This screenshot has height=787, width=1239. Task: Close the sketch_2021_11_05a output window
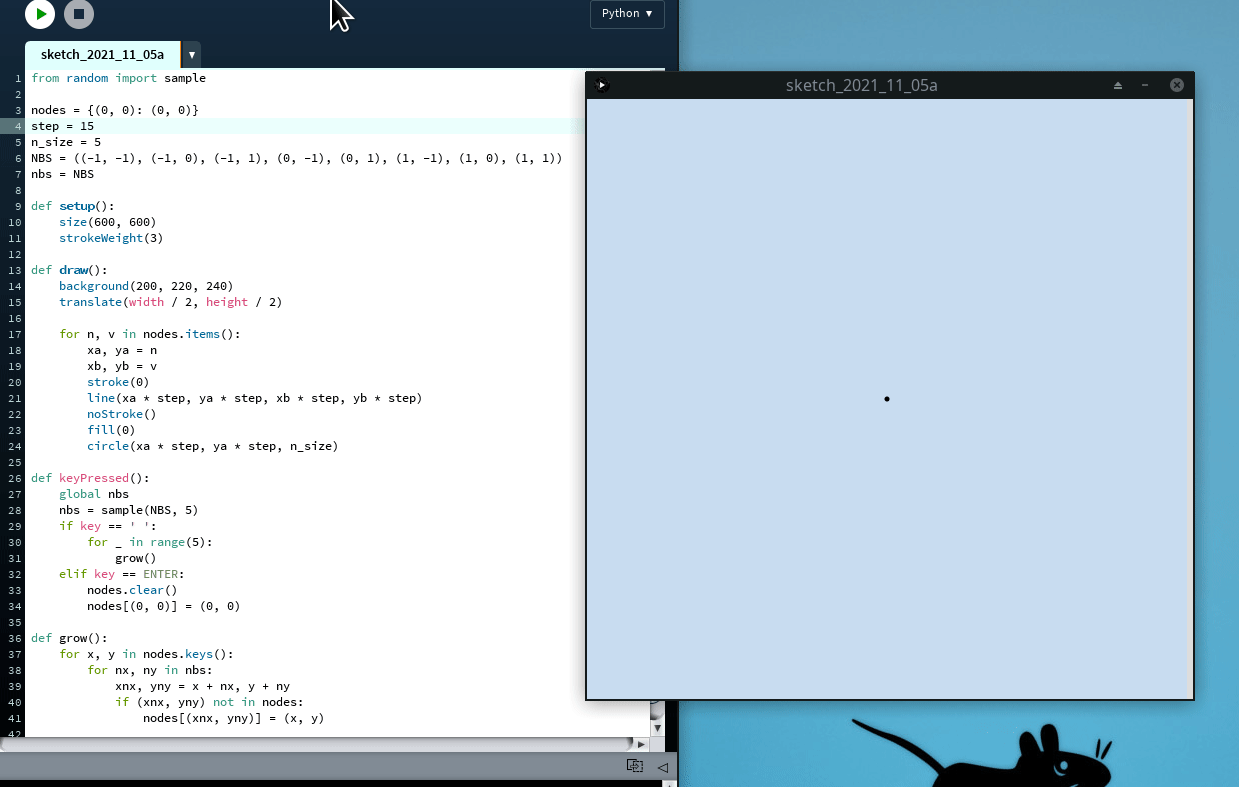tap(1177, 86)
